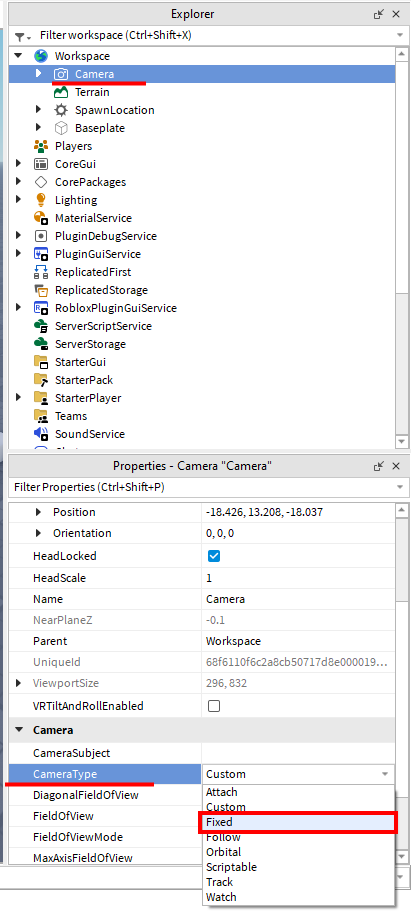Image resolution: width=411 pixels, height=922 pixels.
Task: Click the Explorer filter funnel icon
Action: click(21, 36)
